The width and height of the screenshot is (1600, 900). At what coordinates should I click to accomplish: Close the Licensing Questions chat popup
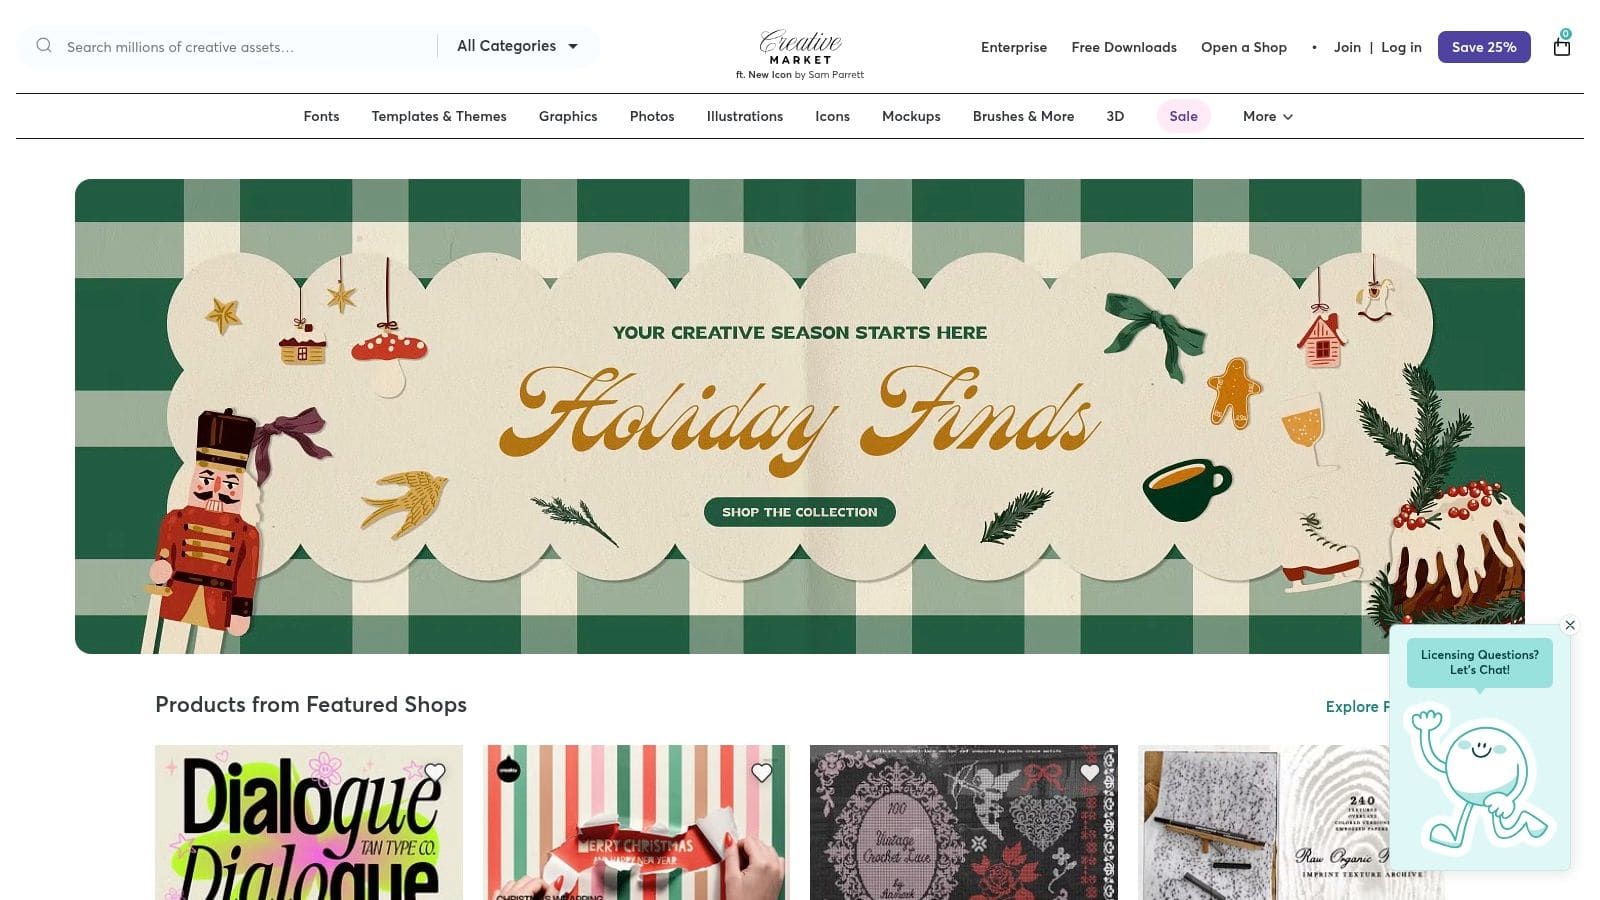click(x=1570, y=625)
